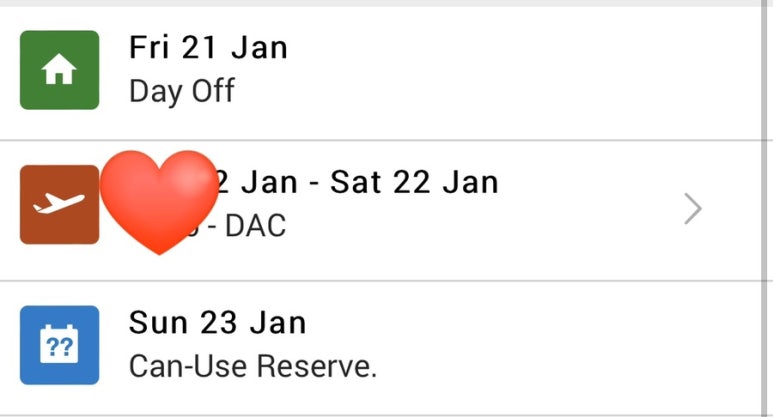Click the green home Day Off icon

click(x=59, y=70)
